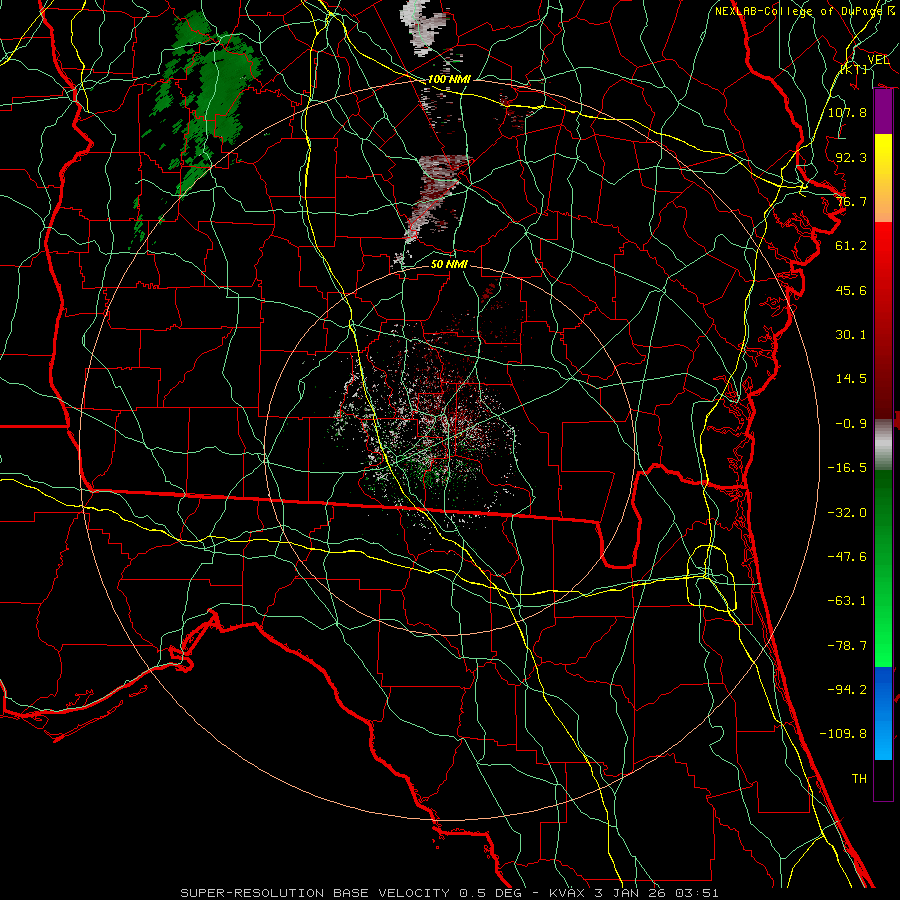Click the -63.1 legend value

pyautogui.click(x=847, y=601)
